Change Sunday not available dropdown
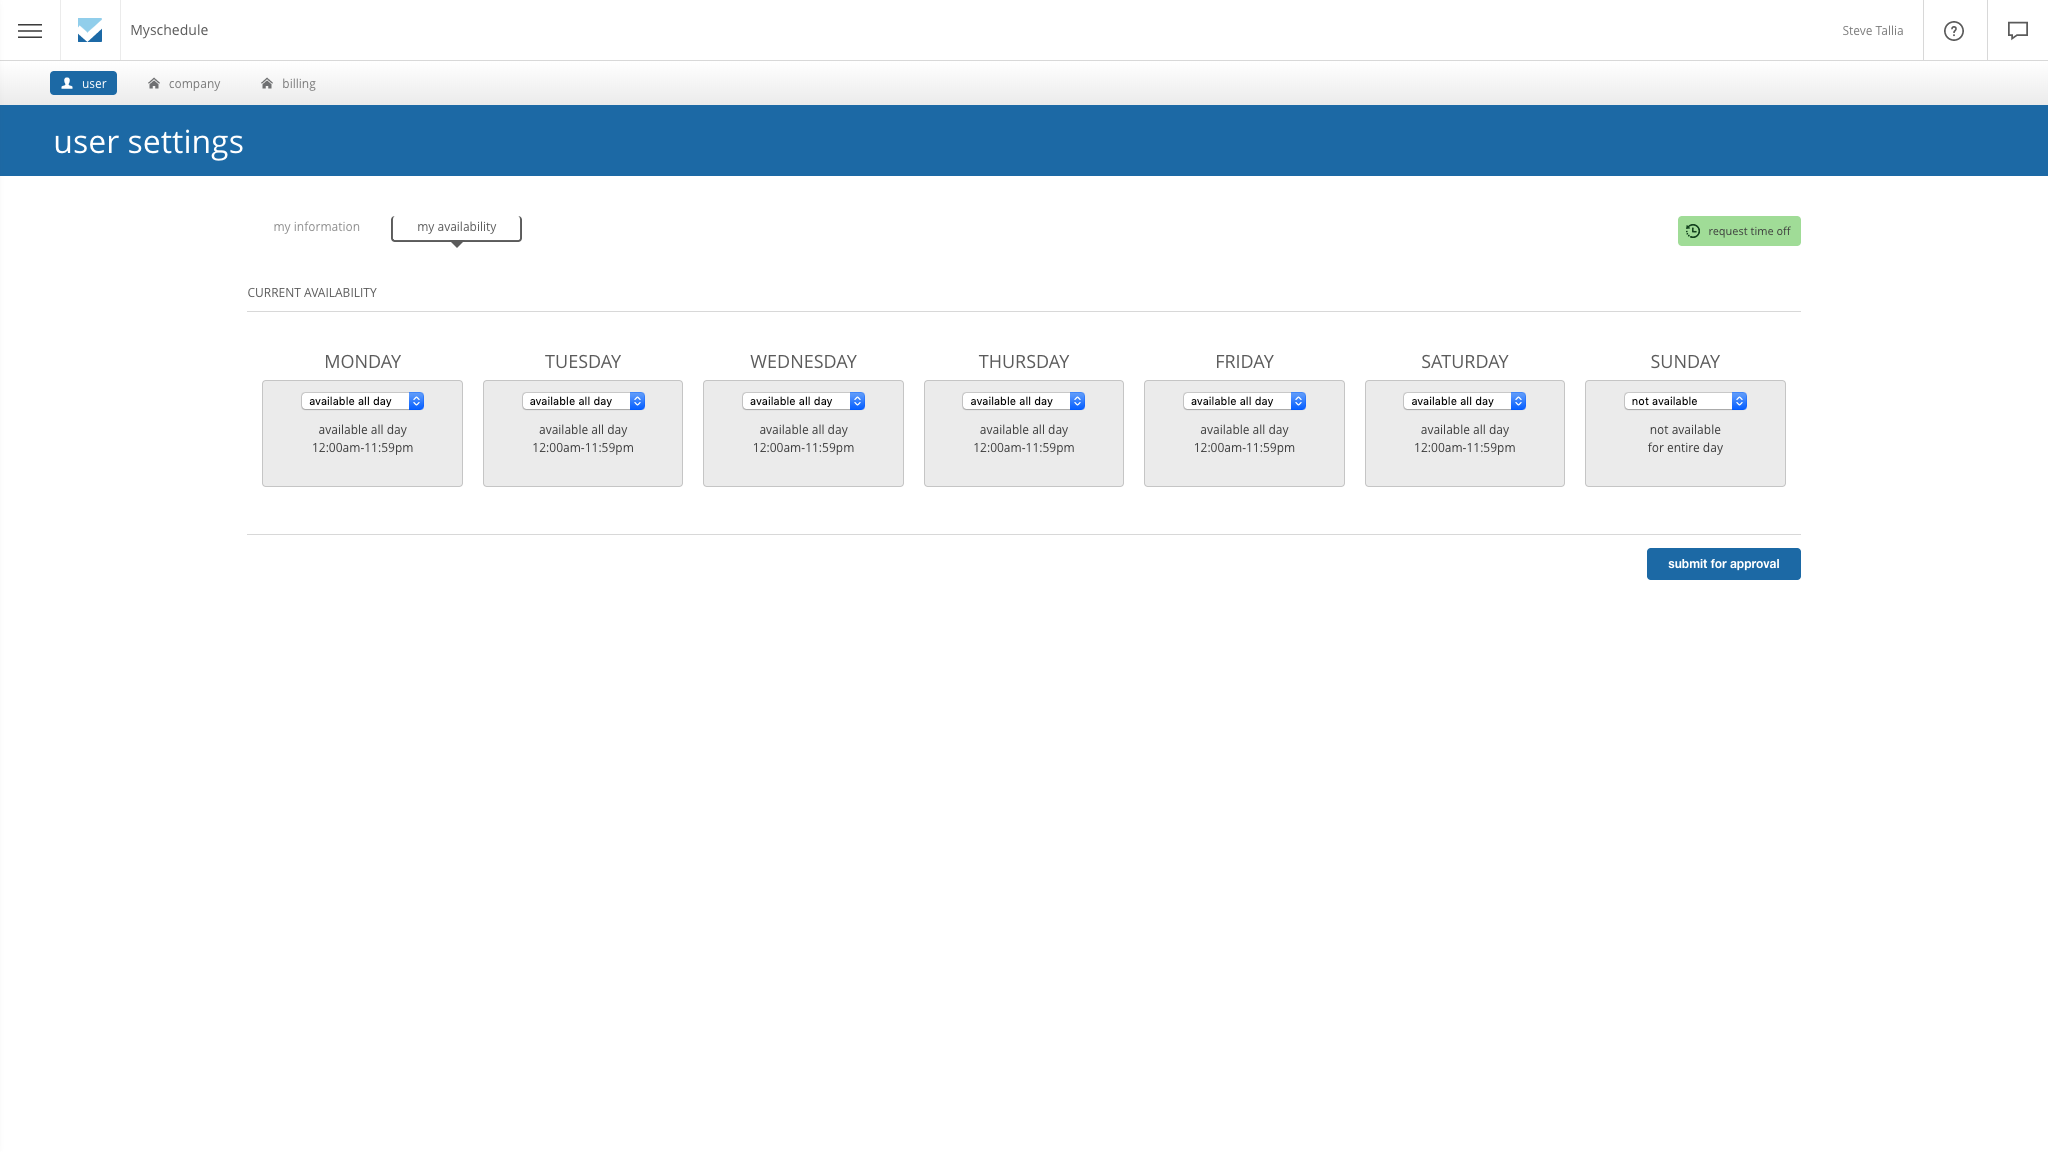 point(1685,401)
